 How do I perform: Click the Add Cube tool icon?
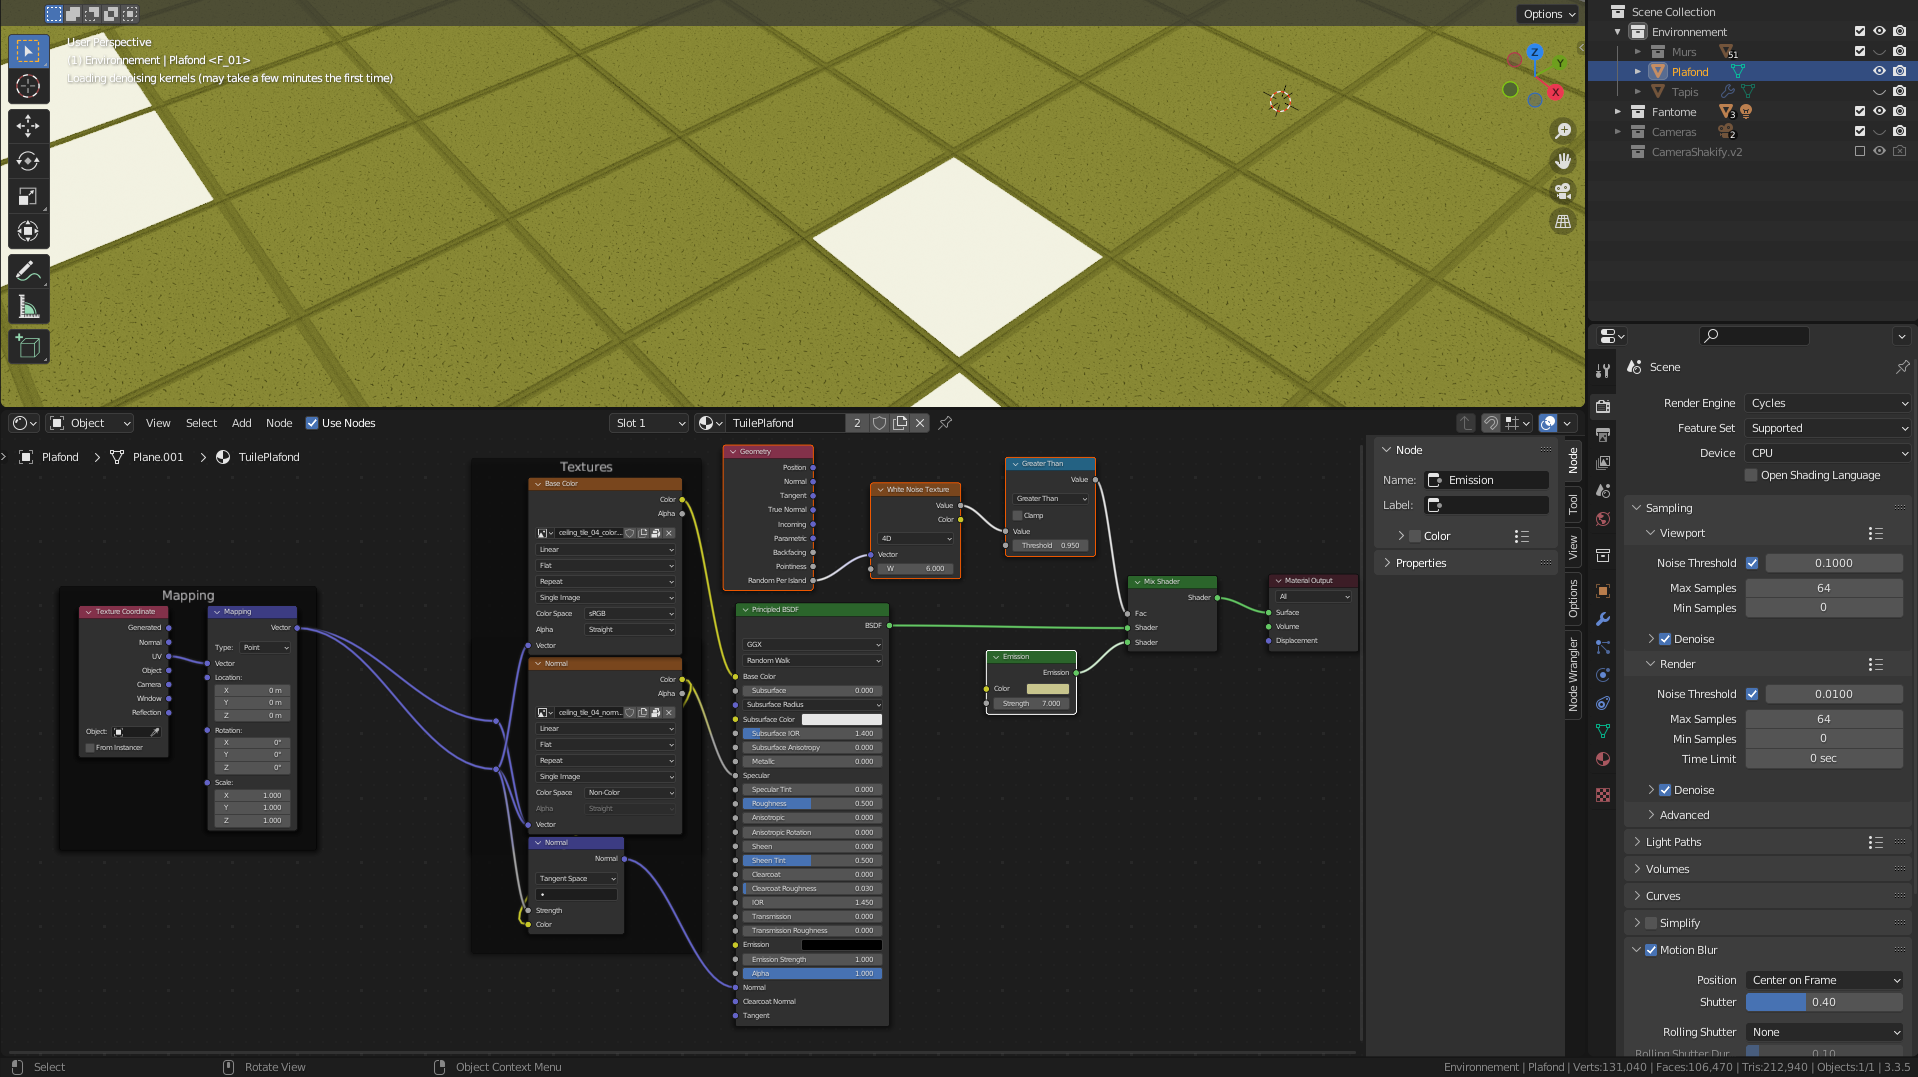click(x=28, y=347)
